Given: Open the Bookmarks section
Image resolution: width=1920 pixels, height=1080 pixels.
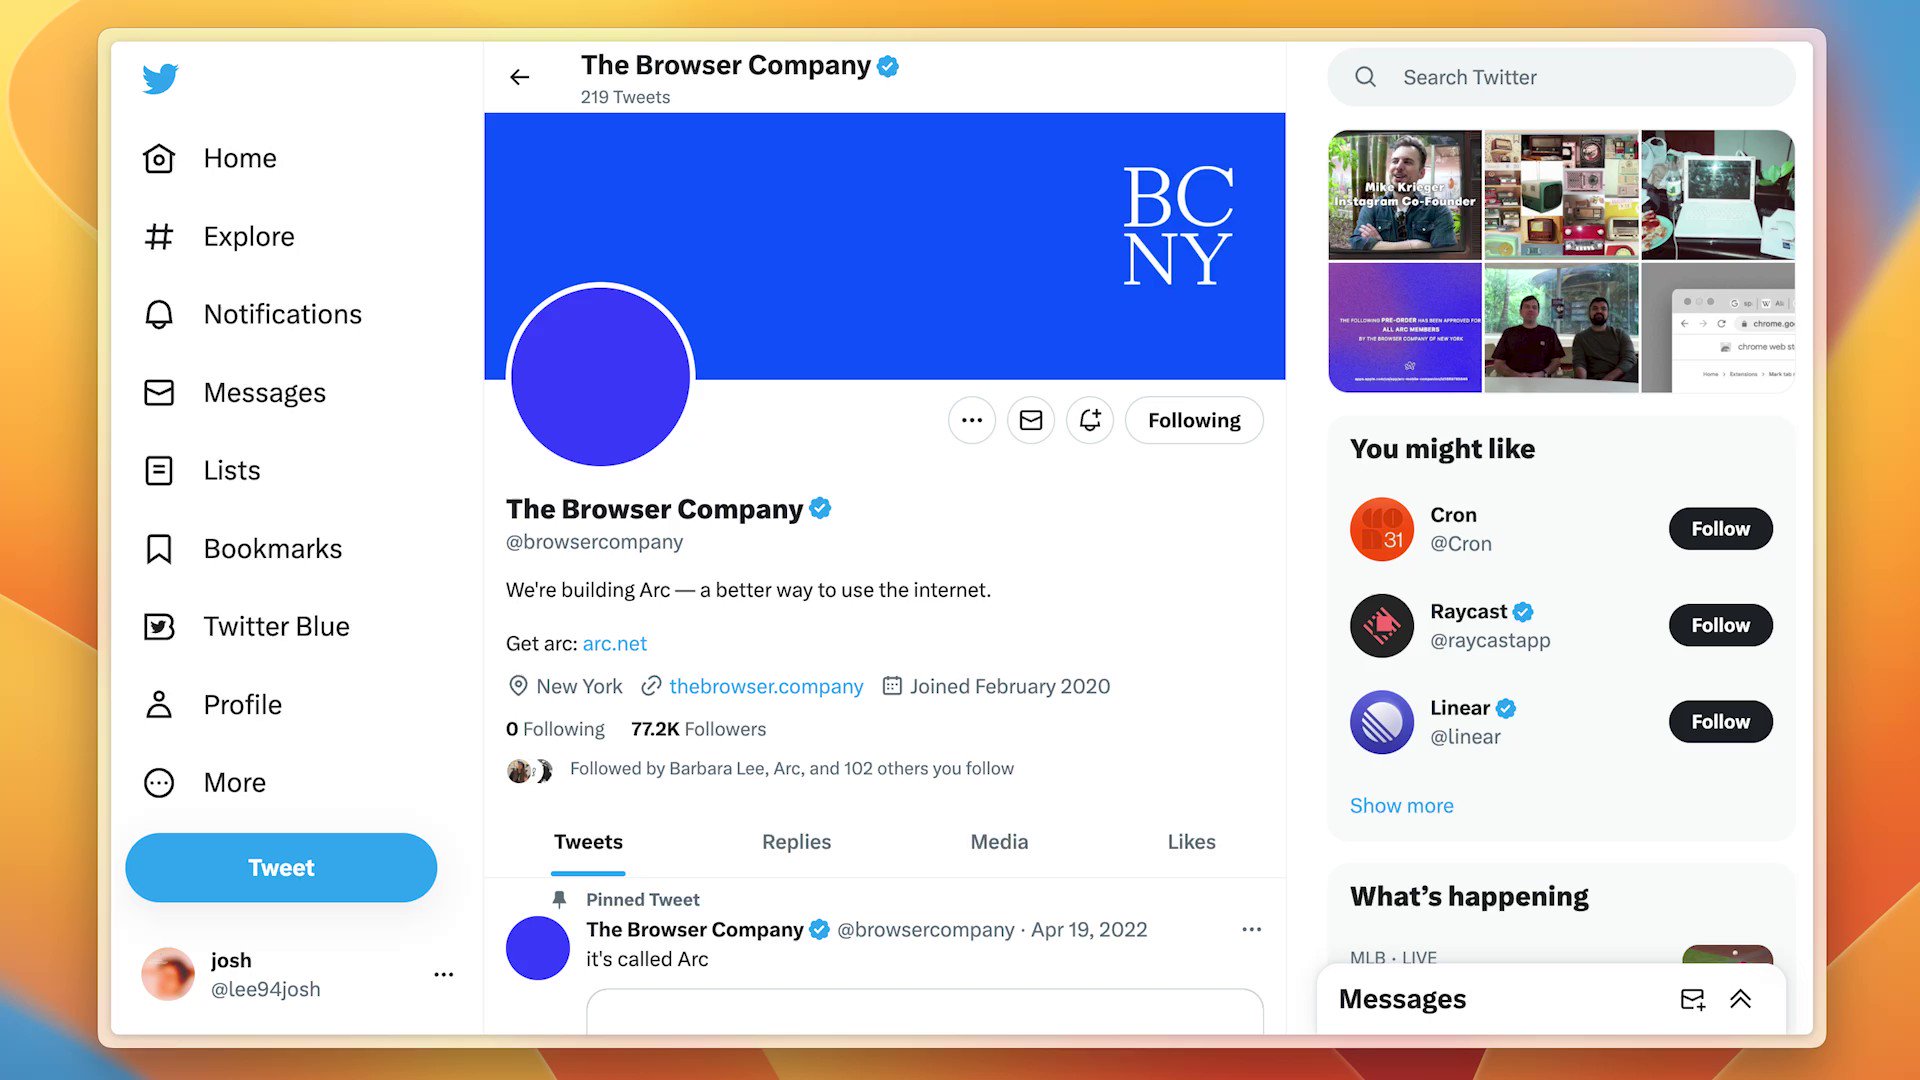Looking at the screenshot, I should click(x=273, y=549).
